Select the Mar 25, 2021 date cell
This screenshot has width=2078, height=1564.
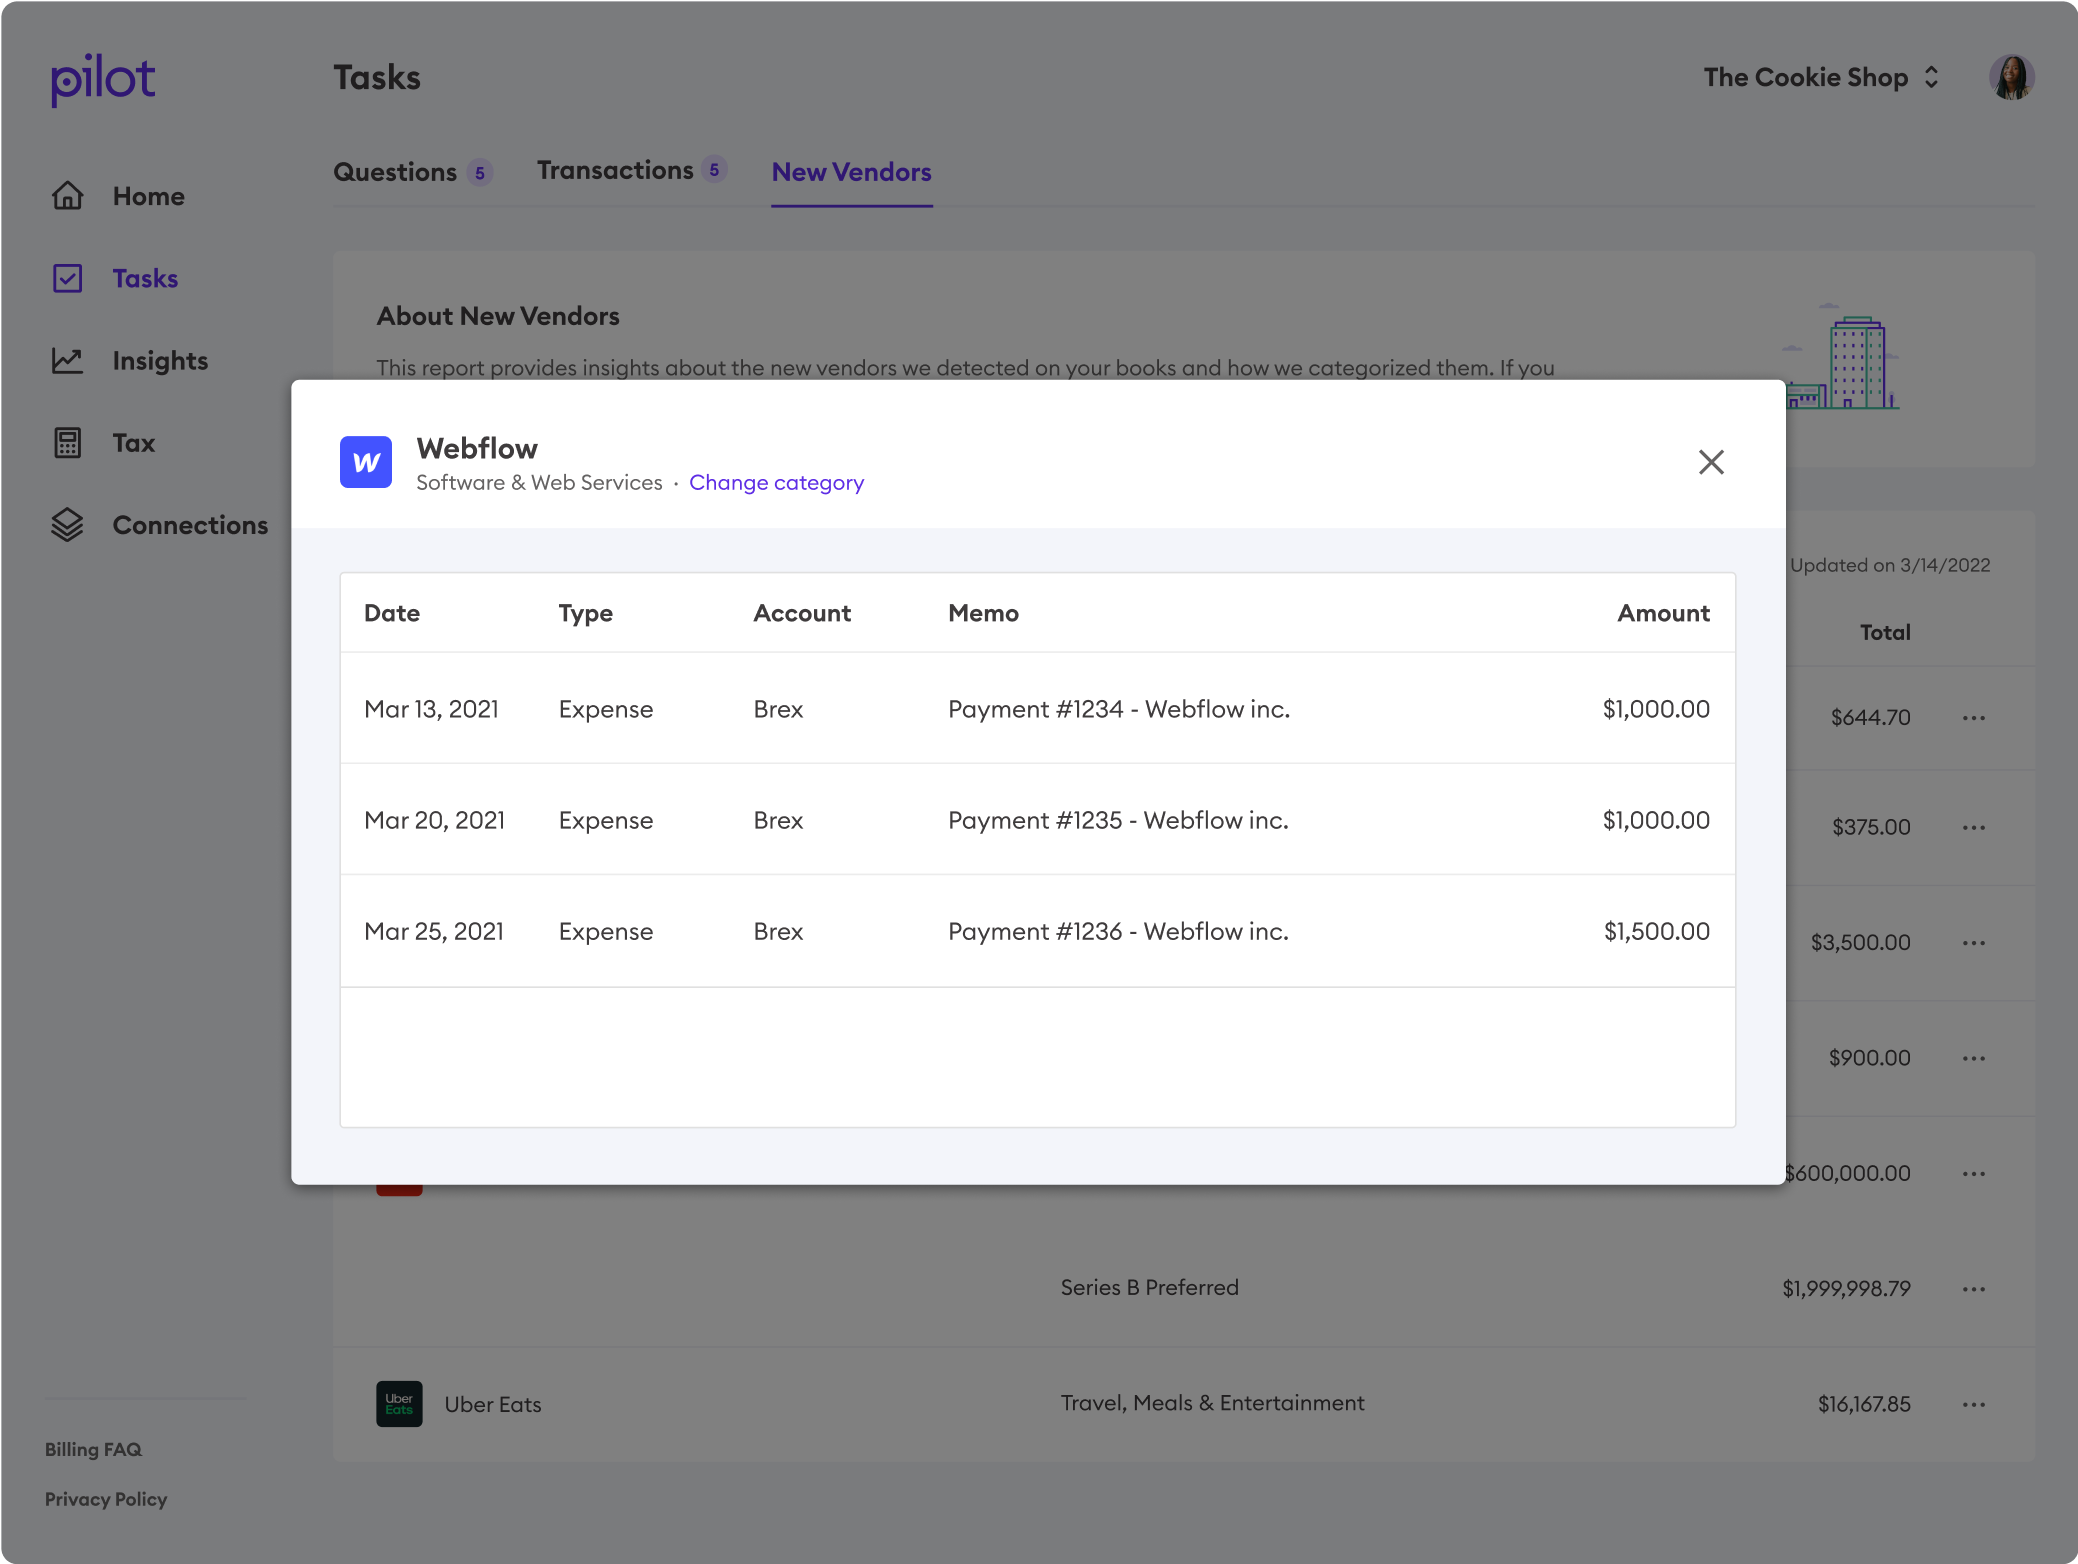[x=434, y=931]
